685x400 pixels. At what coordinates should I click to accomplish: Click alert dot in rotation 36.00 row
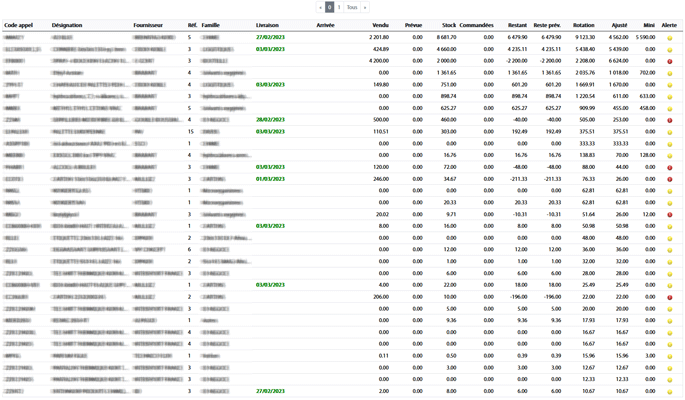(x=669, y=250)
